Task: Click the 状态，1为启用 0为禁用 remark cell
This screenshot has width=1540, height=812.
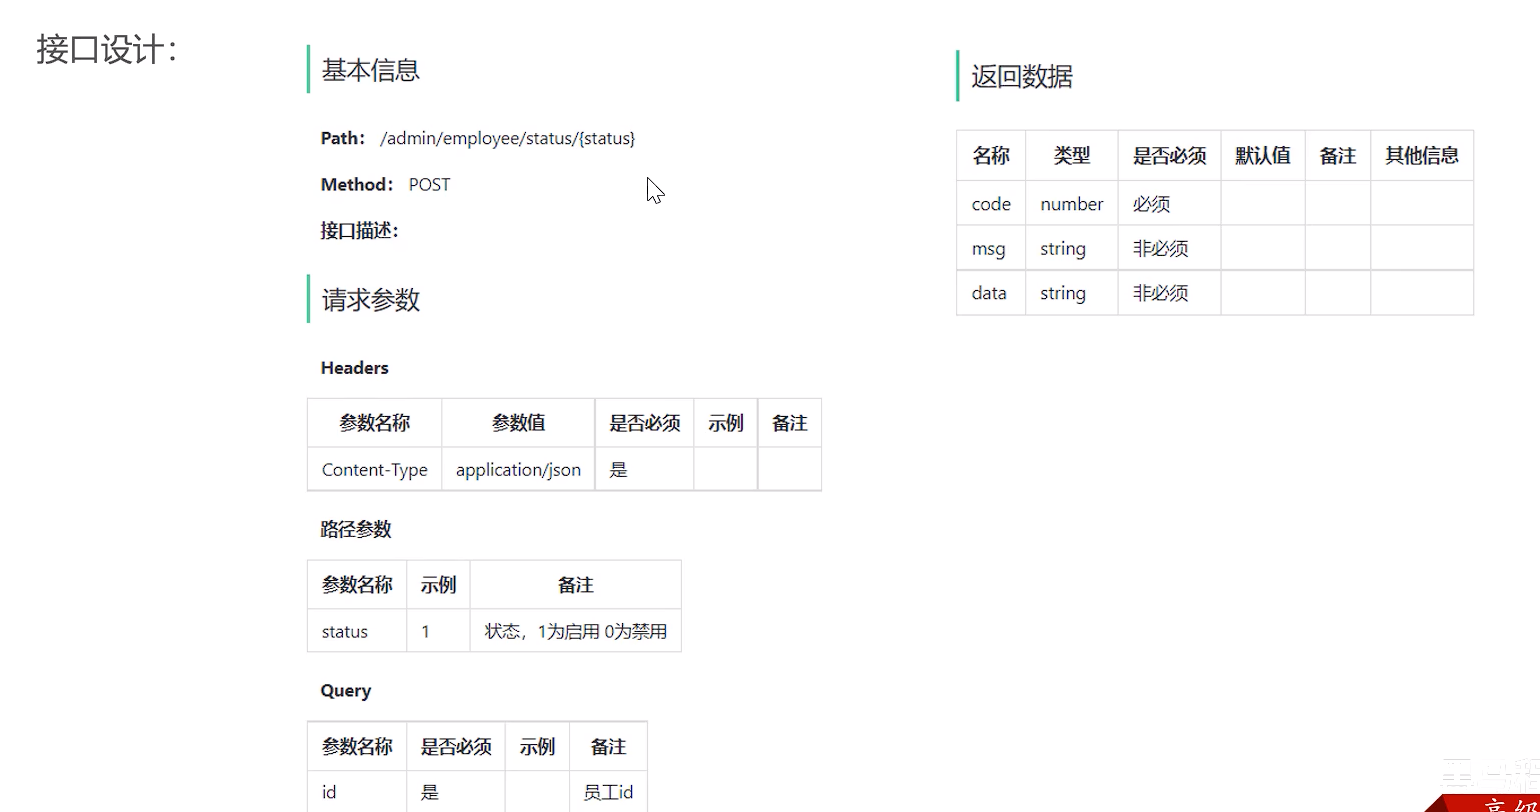Action: (575, 632)
